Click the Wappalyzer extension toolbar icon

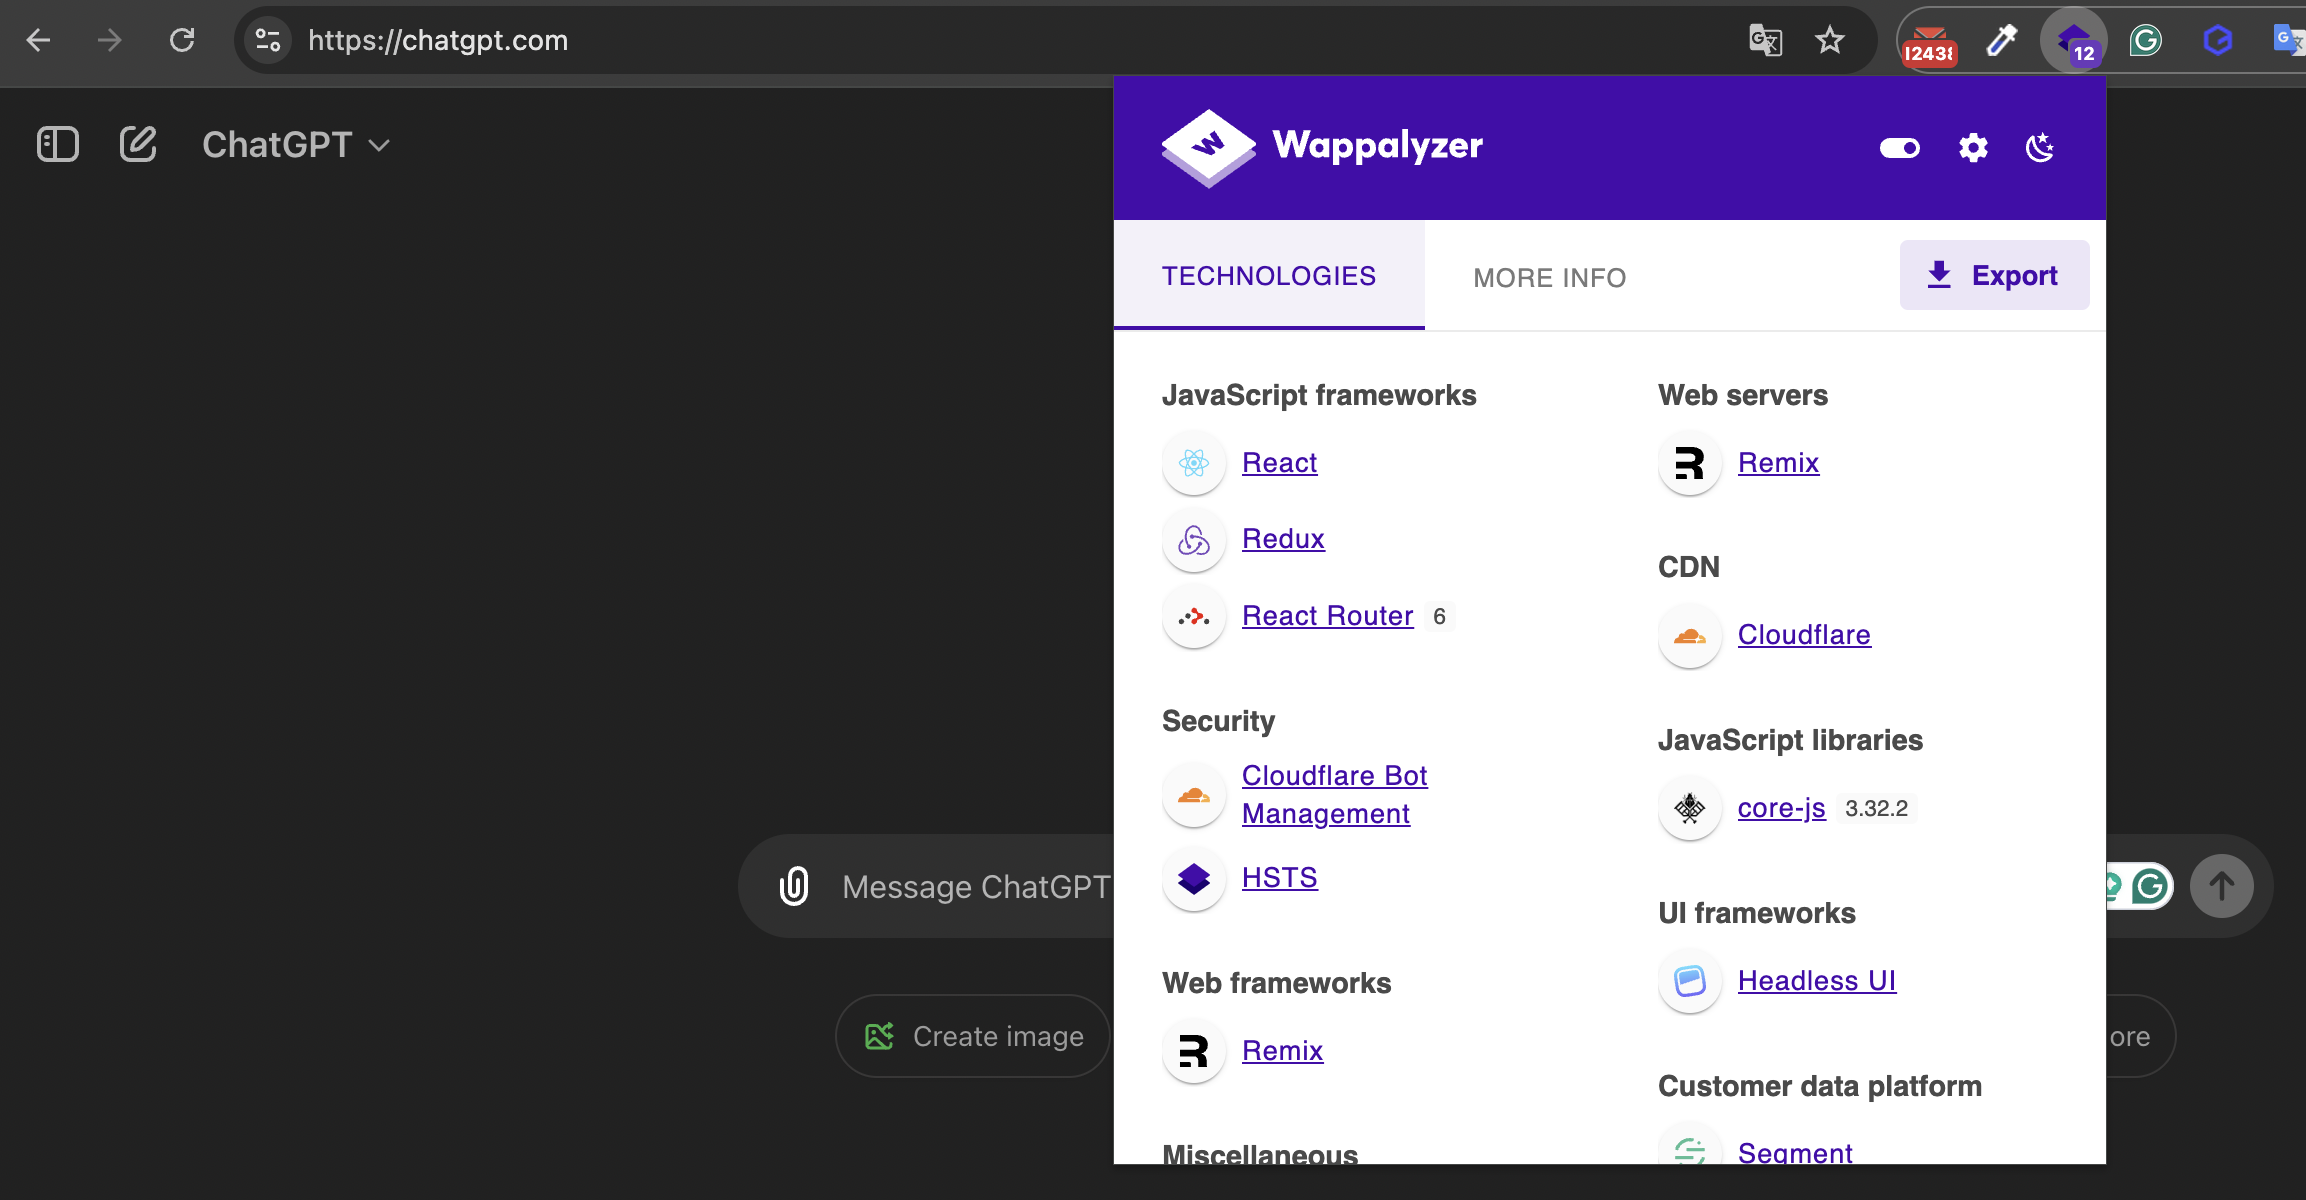click(2074, 41)
